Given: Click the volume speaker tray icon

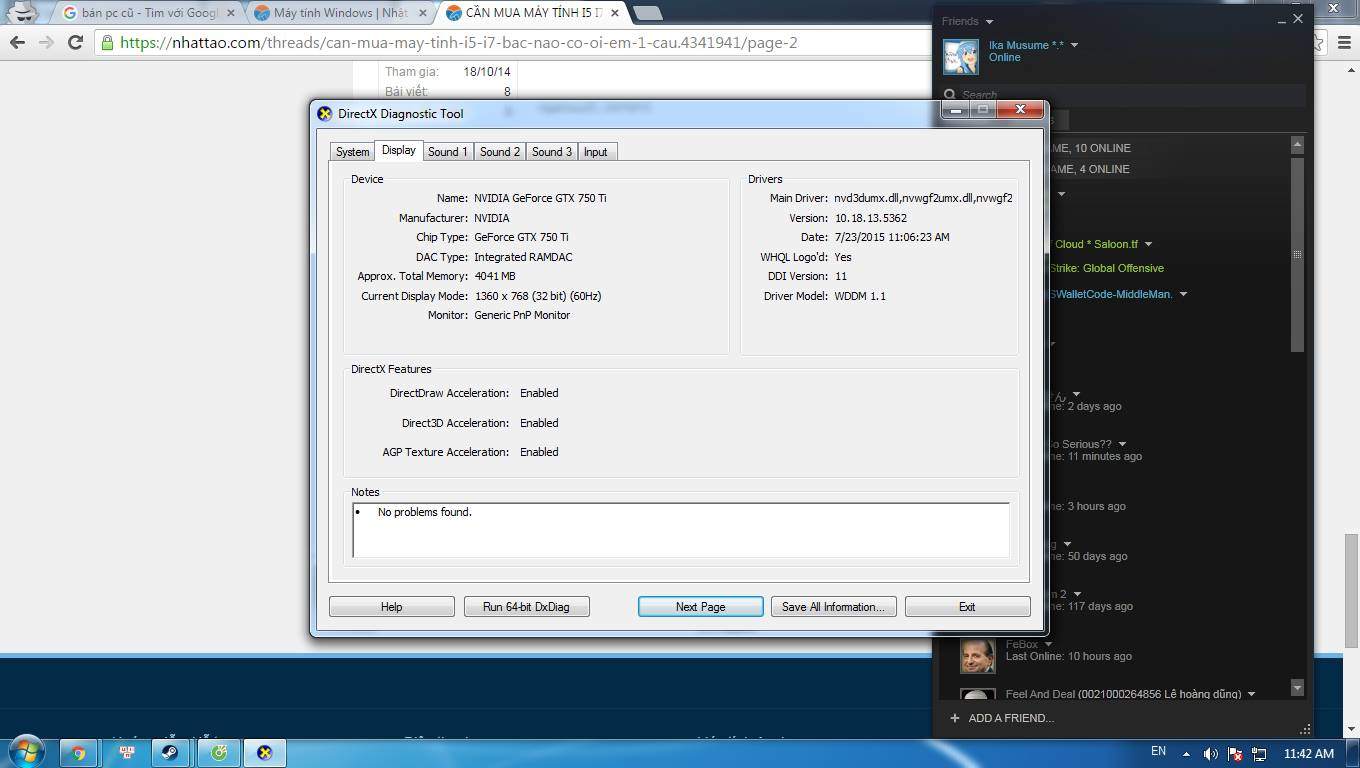Looking at the screenshot, I should tap(1210, 753).
